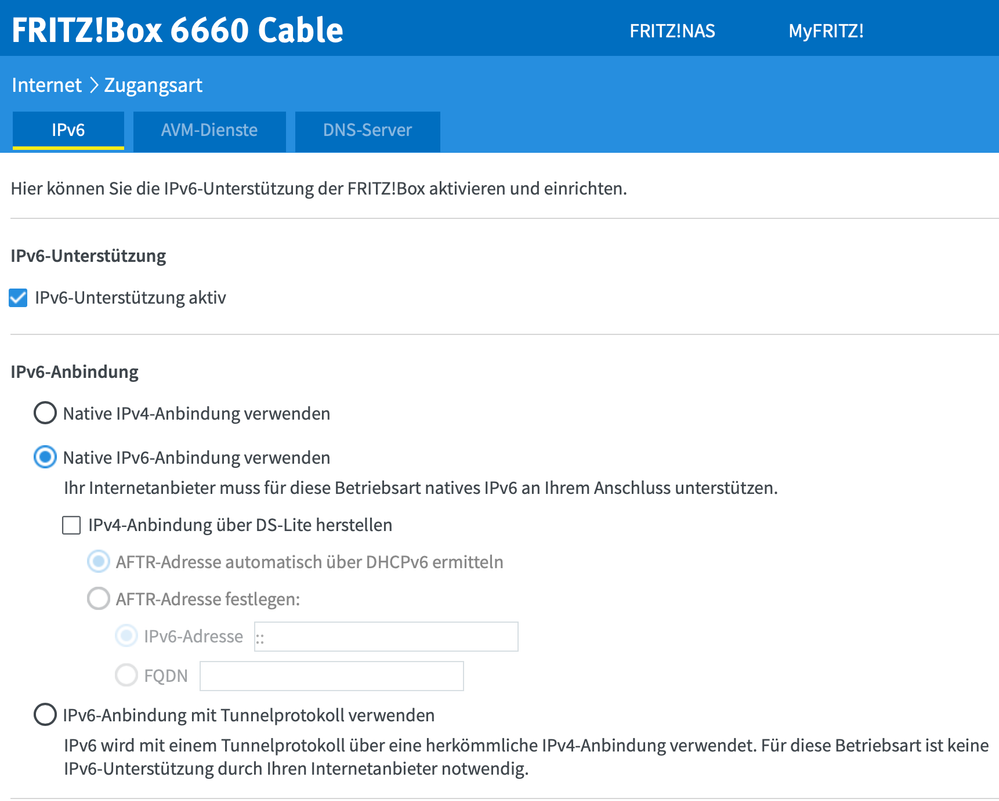Switch to the DNS-Server tab
The image size is (999, 801).
tap(367, 131)
